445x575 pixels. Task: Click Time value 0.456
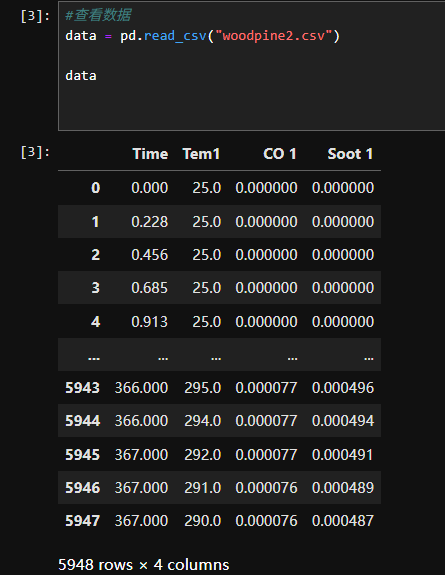[x=150, y=255]
